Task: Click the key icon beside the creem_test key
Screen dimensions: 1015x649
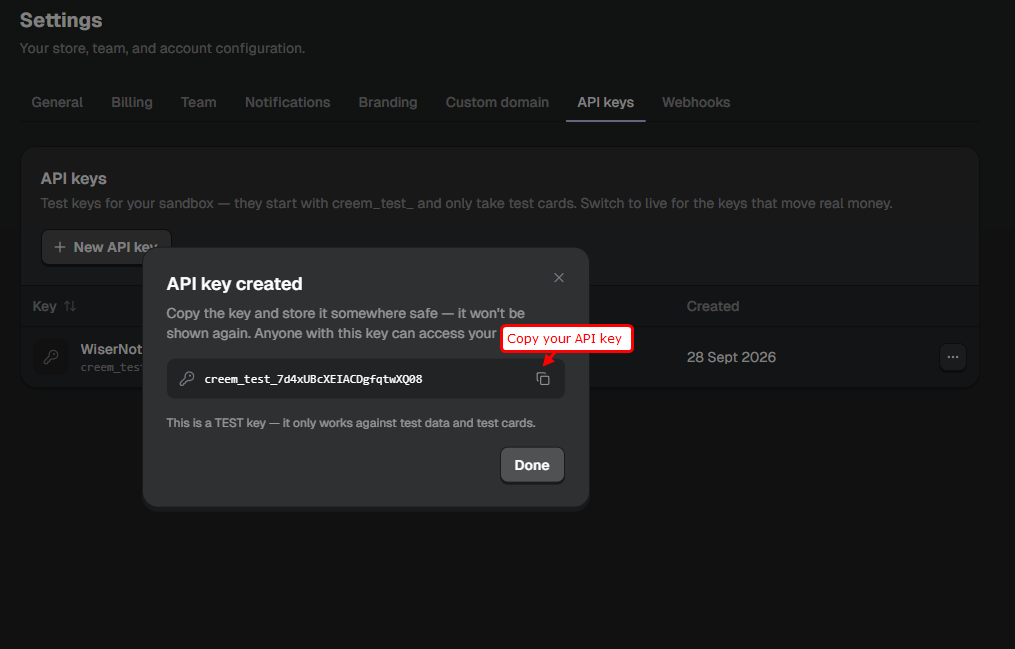Action: 187,379
